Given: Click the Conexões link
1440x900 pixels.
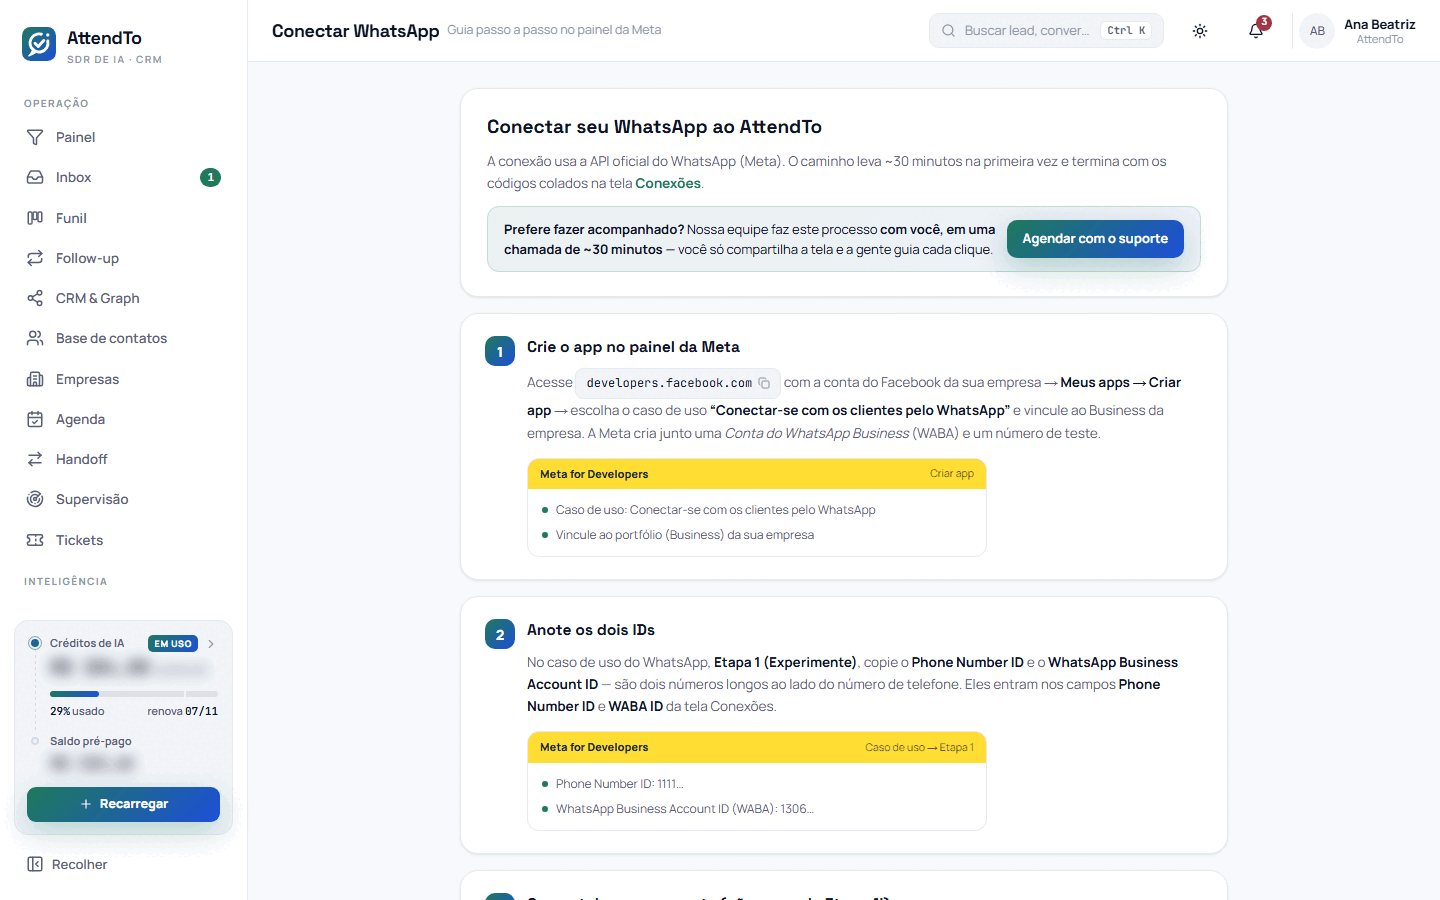Looking at the screenshot, I should tap(668, 183).
